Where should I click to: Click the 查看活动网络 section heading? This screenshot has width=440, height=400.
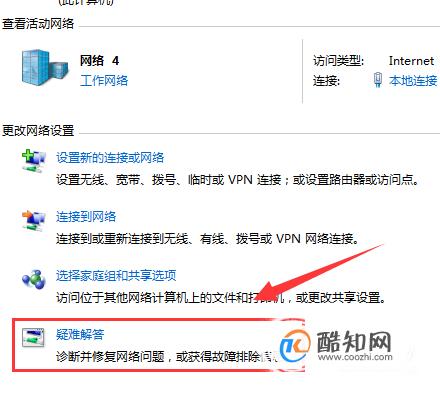pyautogui.click(x=38, y=24)
